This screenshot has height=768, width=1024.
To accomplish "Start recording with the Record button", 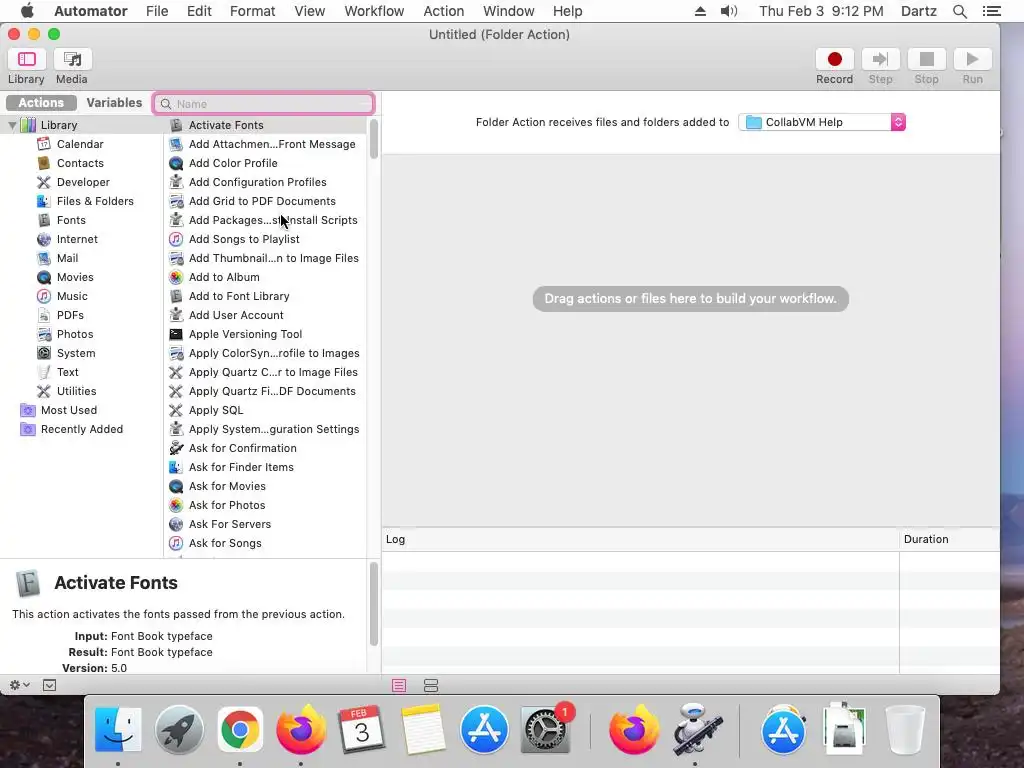I will click(x=834, y=59).
